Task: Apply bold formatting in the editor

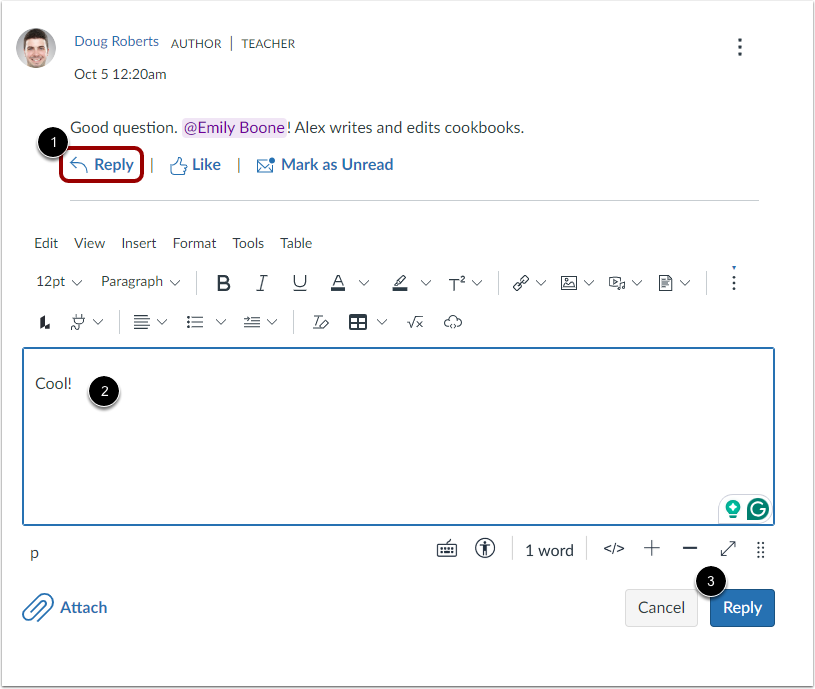Action: coord(223,283)
